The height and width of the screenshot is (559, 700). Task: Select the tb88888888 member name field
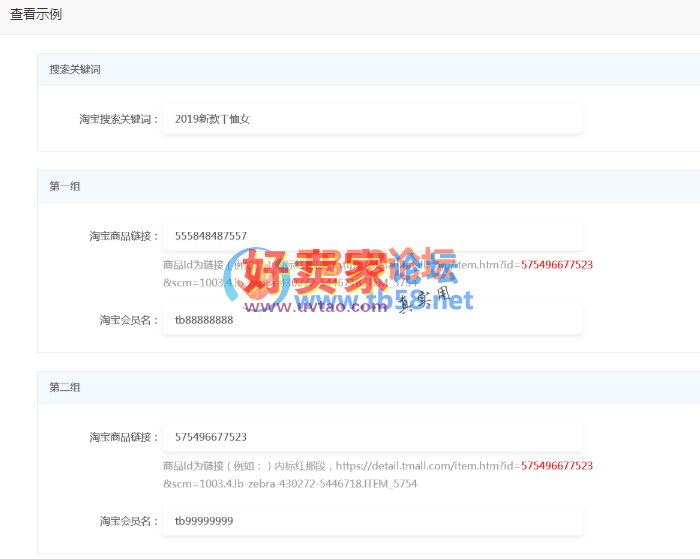pyautogui.click(x=373, y=320)
